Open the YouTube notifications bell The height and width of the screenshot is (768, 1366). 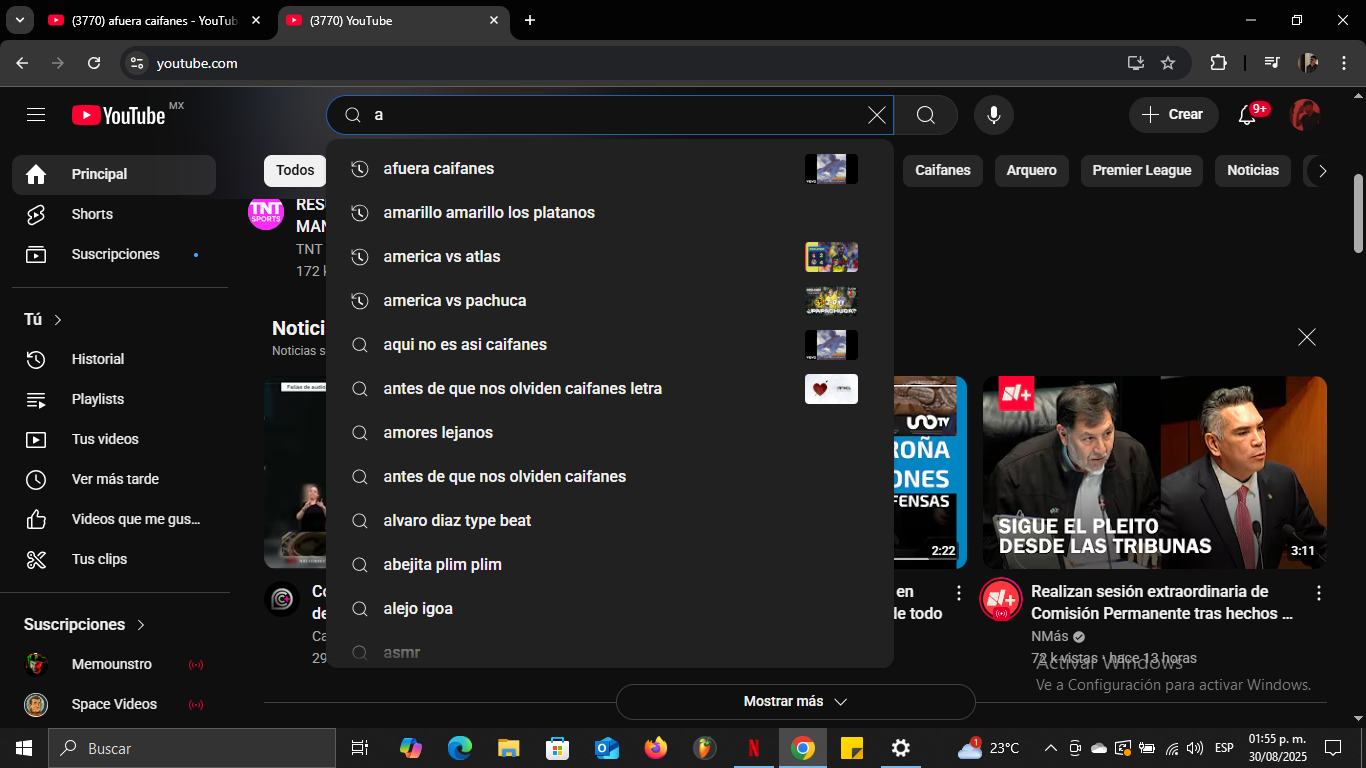(x=1247, y=115)
